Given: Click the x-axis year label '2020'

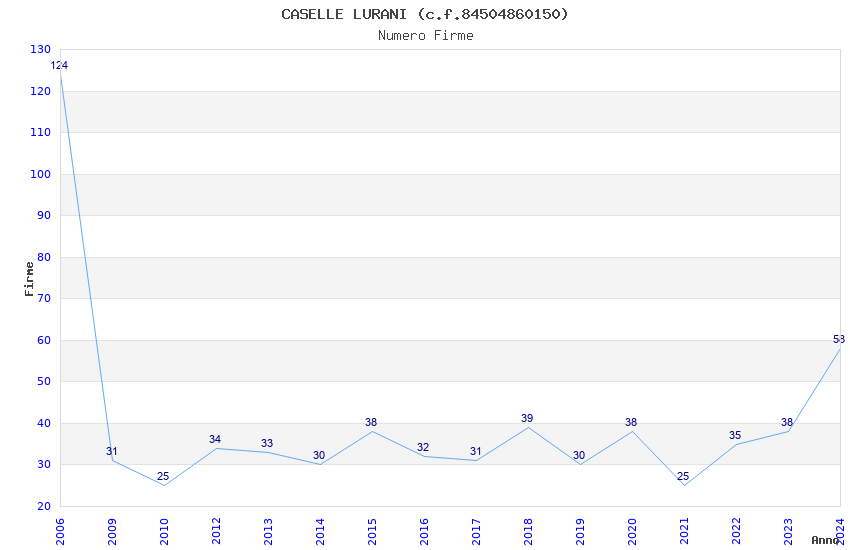Looking at the screenshot, I should 633,532.
